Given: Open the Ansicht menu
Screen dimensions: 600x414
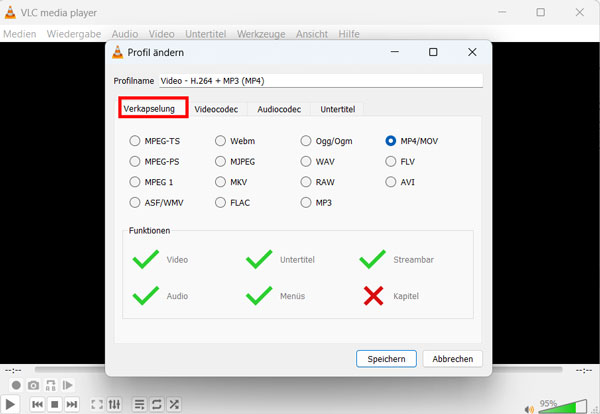Looking at the screenshot, I should 311,34.
